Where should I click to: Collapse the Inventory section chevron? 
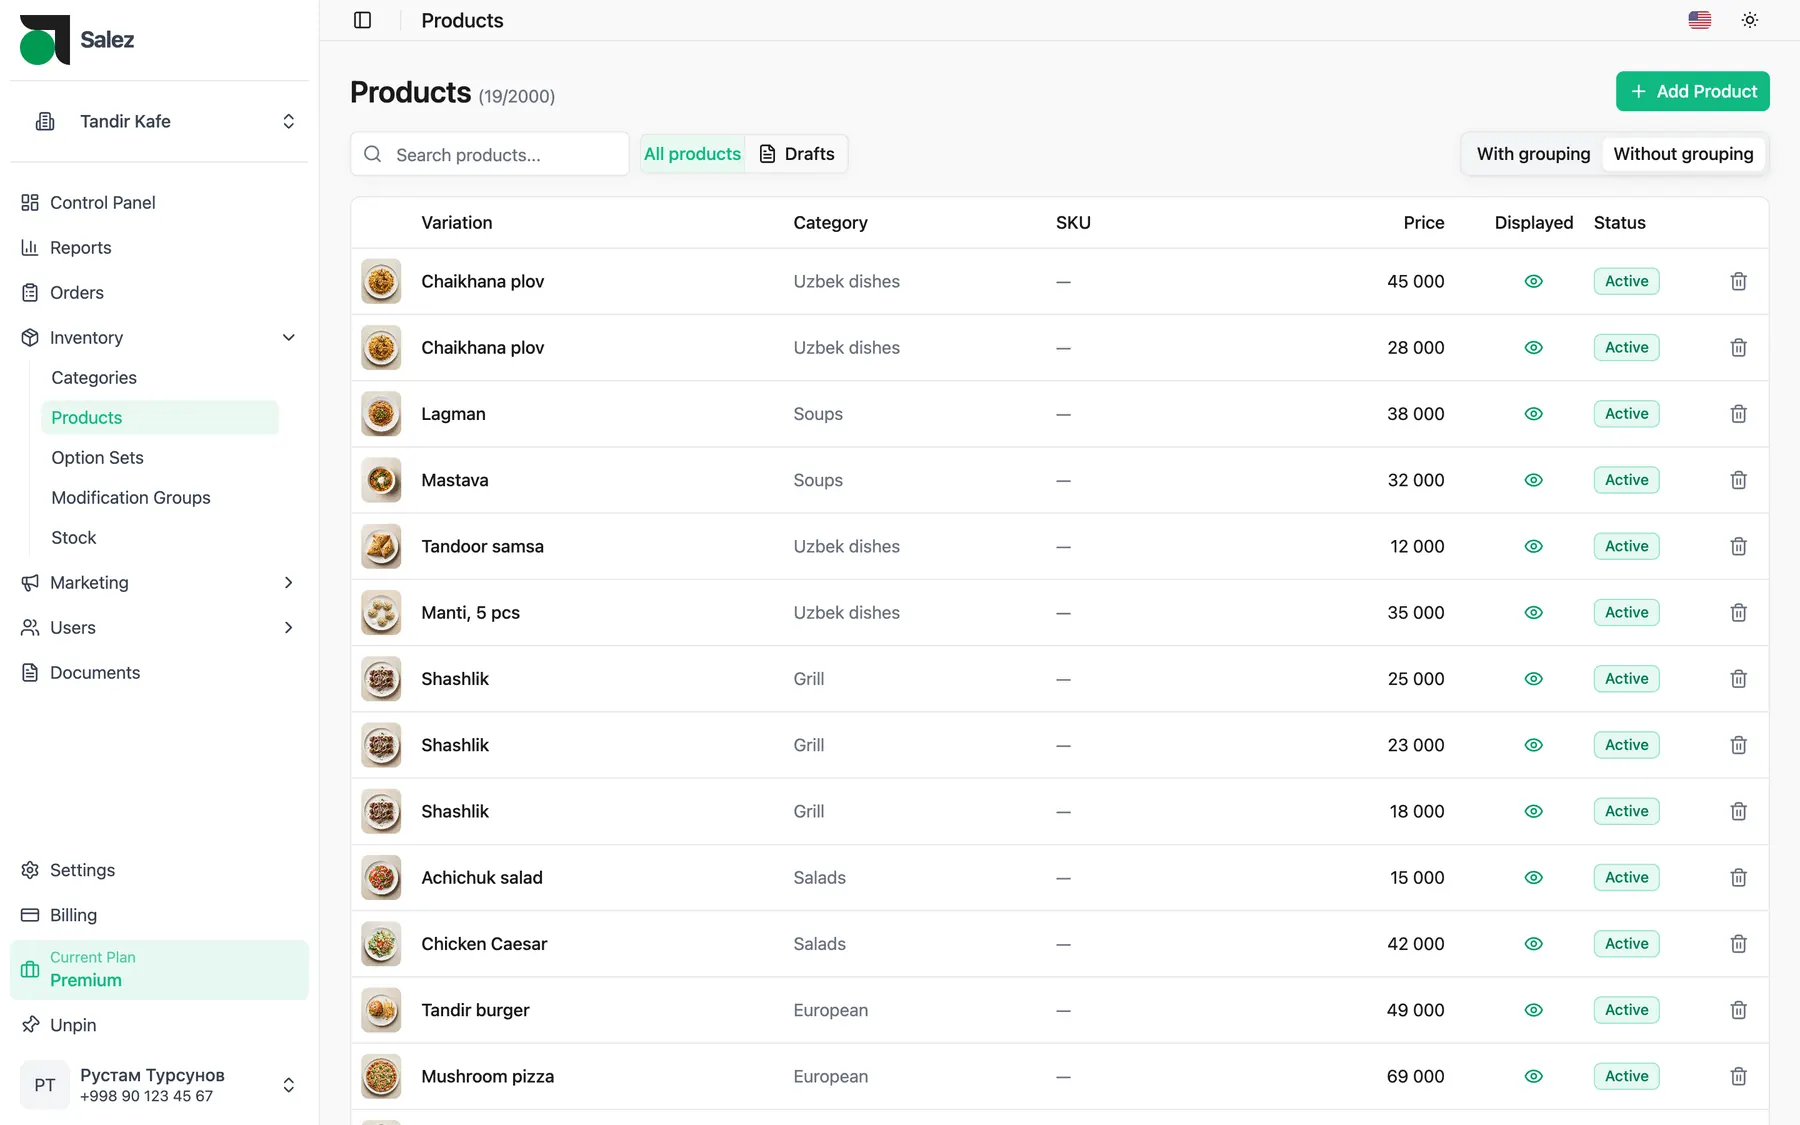[288, 337]
